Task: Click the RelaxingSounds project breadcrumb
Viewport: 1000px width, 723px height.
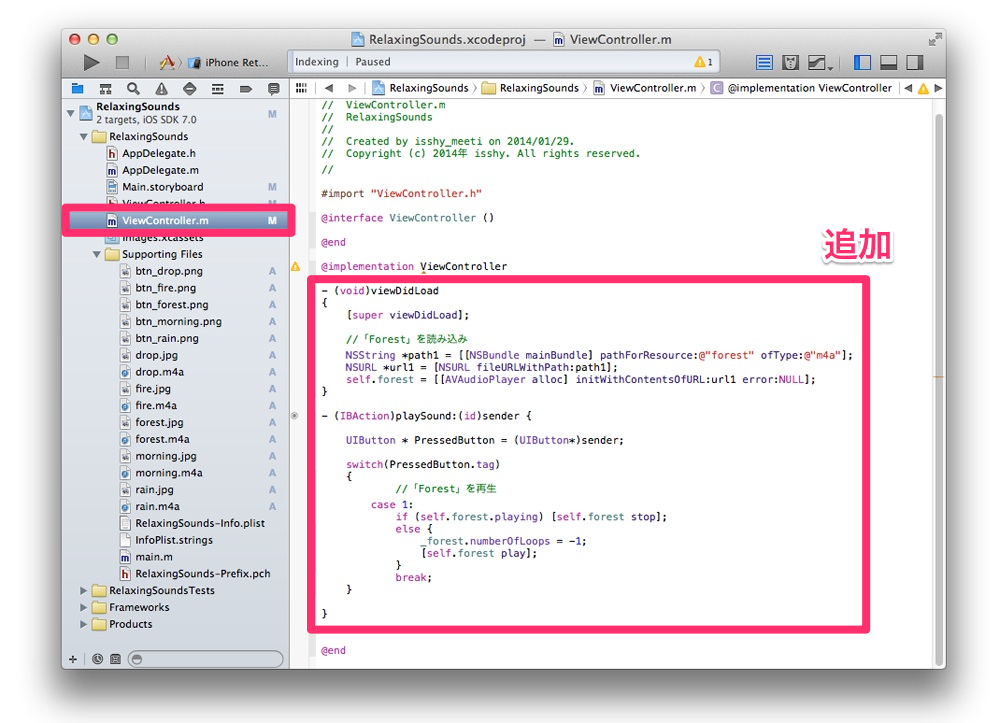Action: coord(420,88)
